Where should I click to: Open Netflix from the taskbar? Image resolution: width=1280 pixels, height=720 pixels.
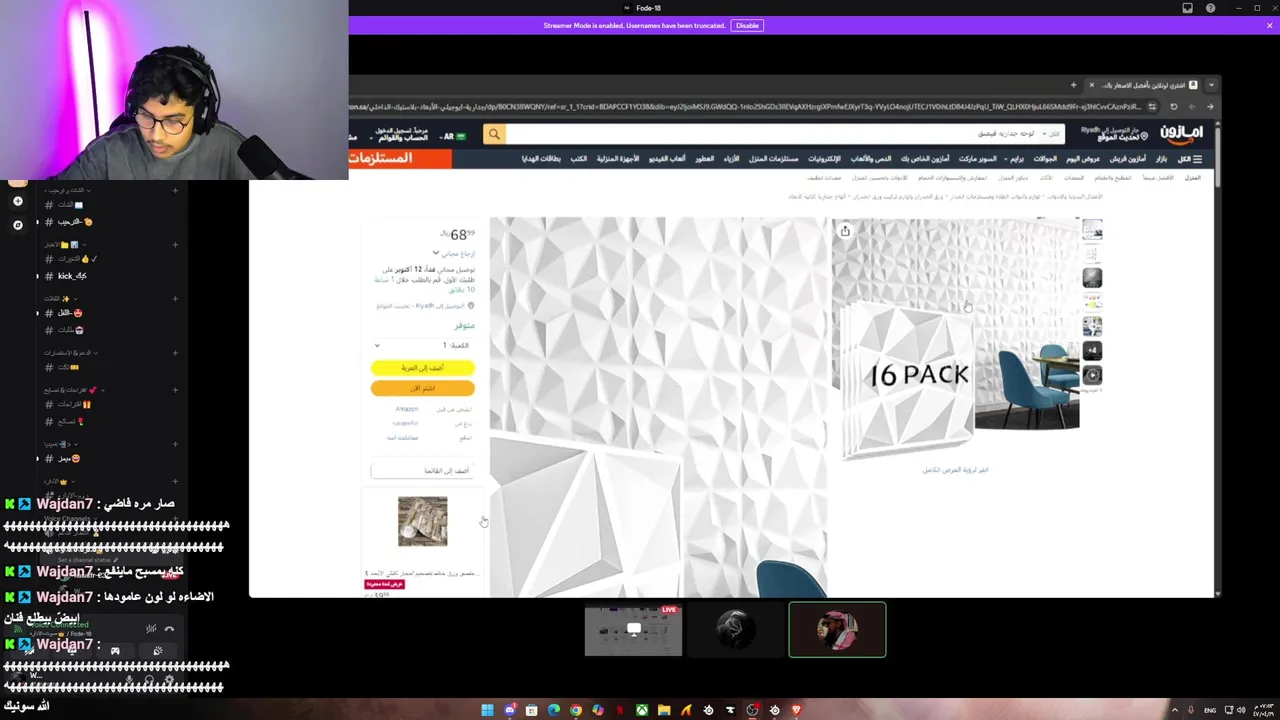coord(620,710)
